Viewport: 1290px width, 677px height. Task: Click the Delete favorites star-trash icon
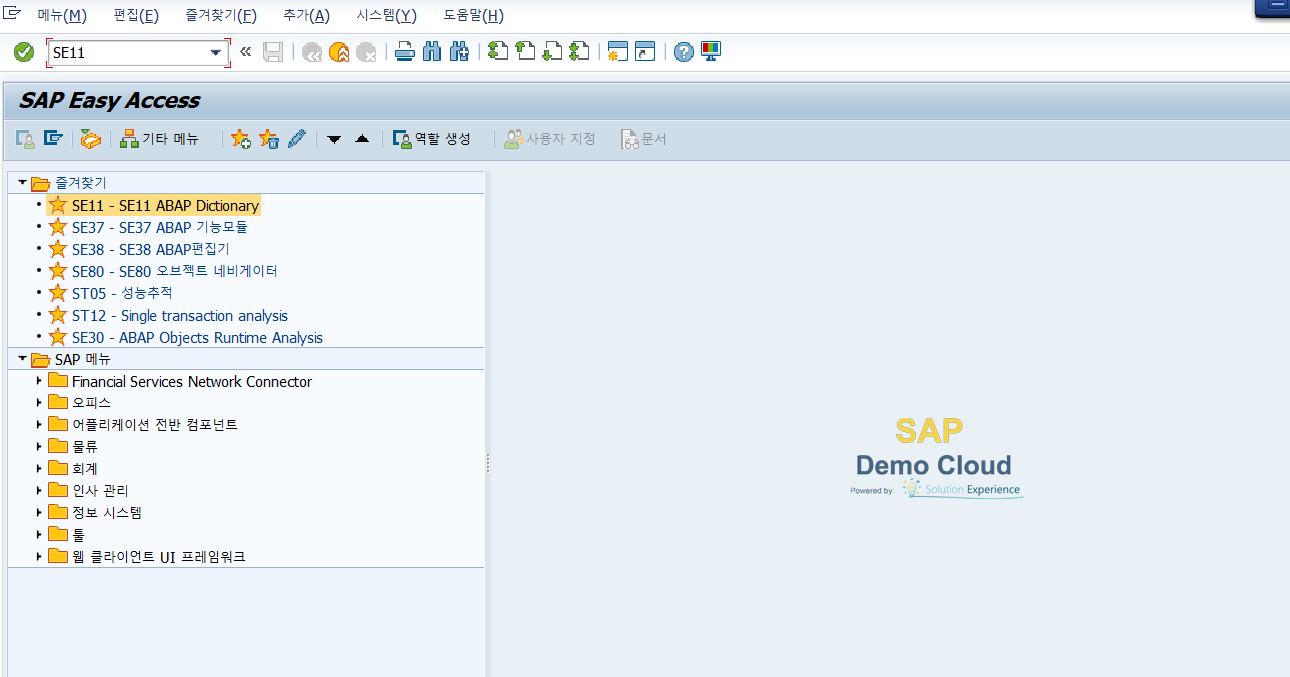[269, 139]
